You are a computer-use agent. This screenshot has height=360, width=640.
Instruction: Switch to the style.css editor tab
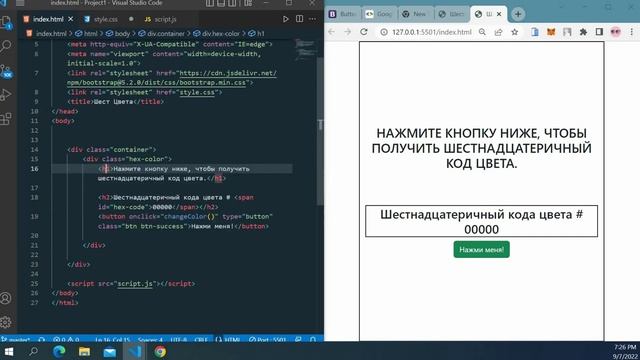105,19
